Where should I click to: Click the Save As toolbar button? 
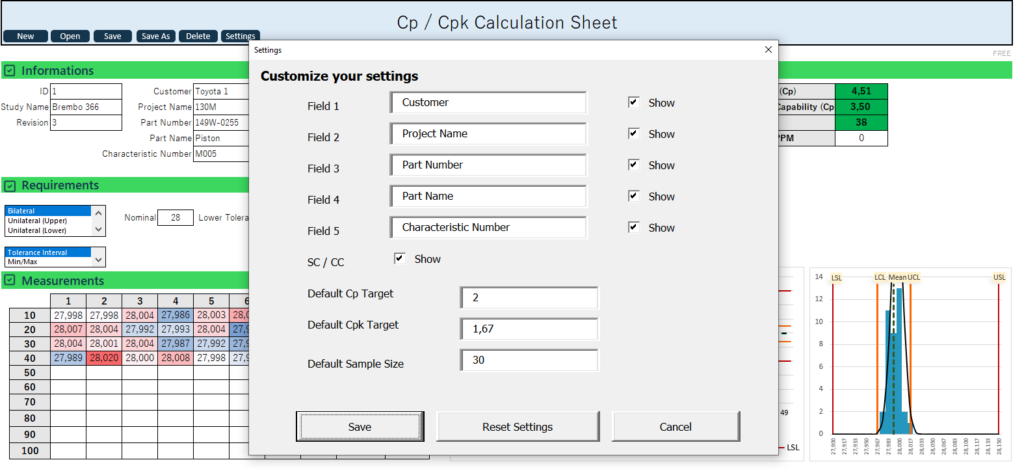[155, 36]
